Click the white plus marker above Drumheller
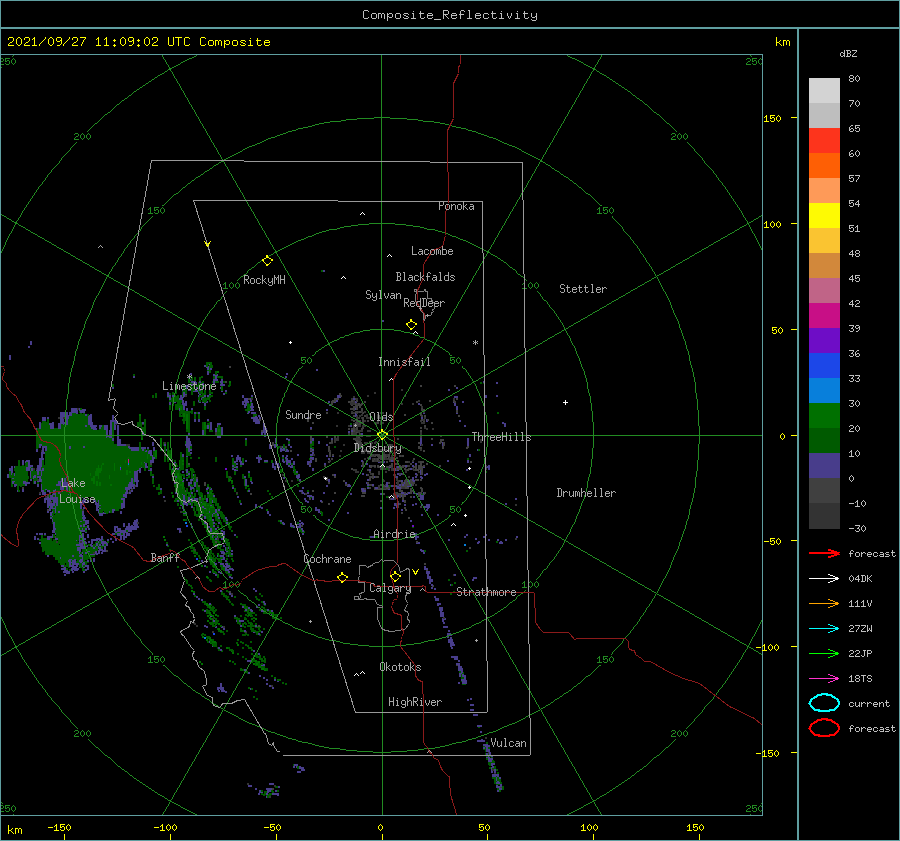This screenshot has width=900, height=841. 565,402
